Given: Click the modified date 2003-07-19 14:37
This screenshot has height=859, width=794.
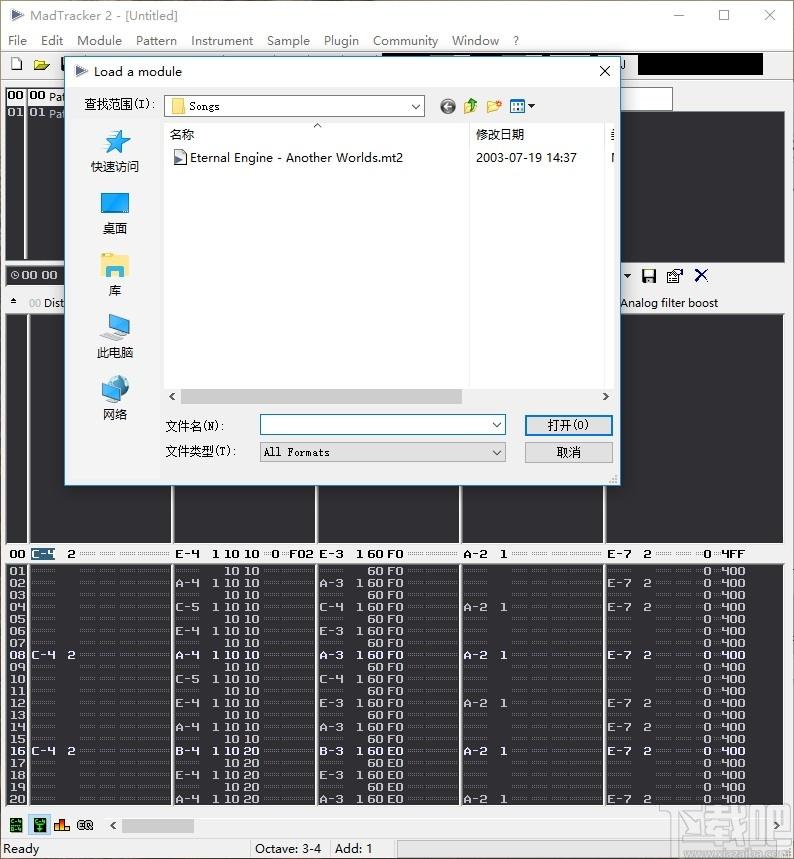Looking at the screenshot, I should click(x=526, y=158).
